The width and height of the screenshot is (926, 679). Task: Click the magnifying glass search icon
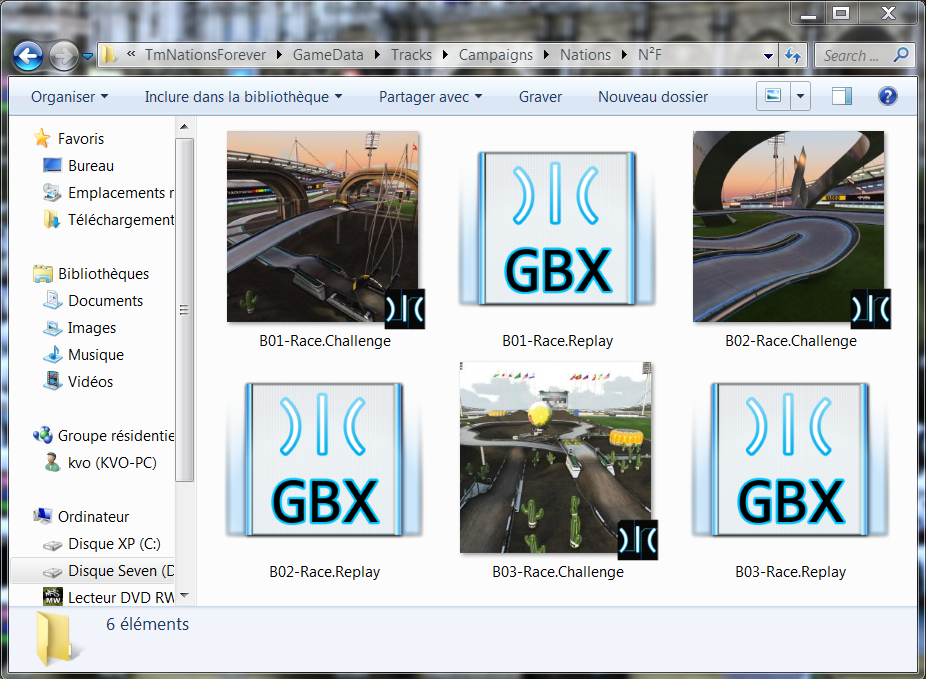click(901, 56)
